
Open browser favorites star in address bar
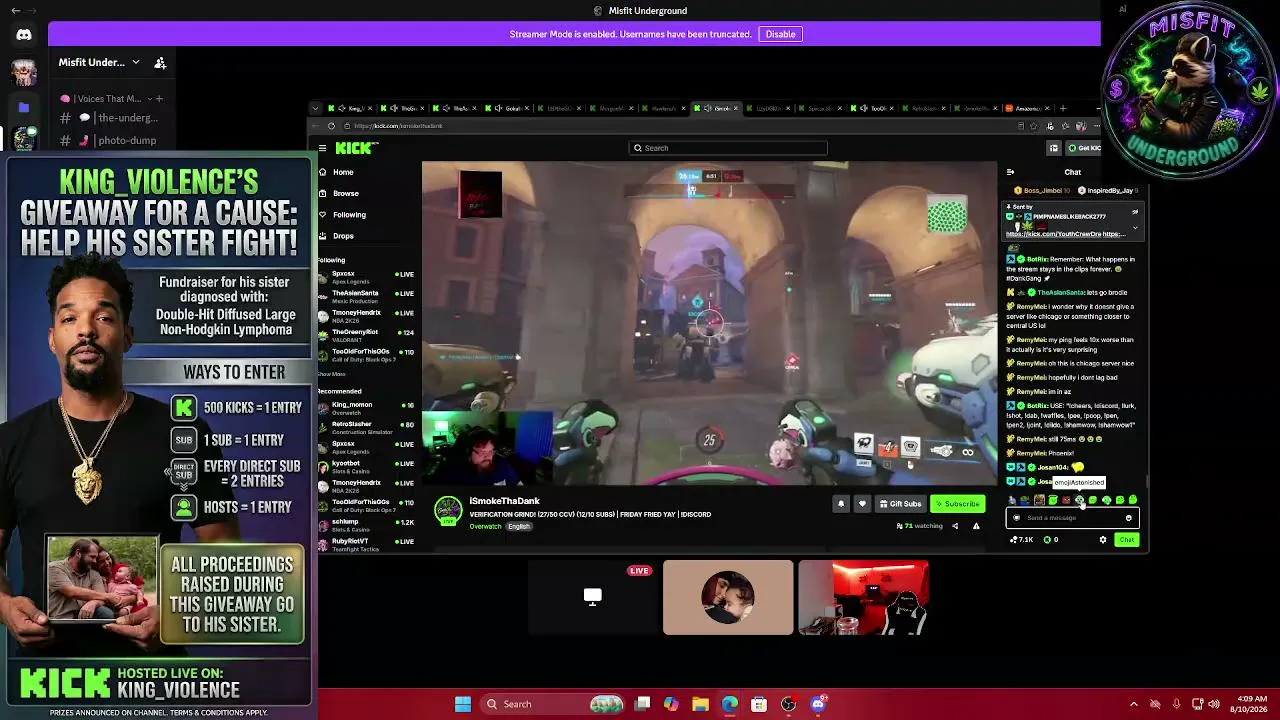1034,126
